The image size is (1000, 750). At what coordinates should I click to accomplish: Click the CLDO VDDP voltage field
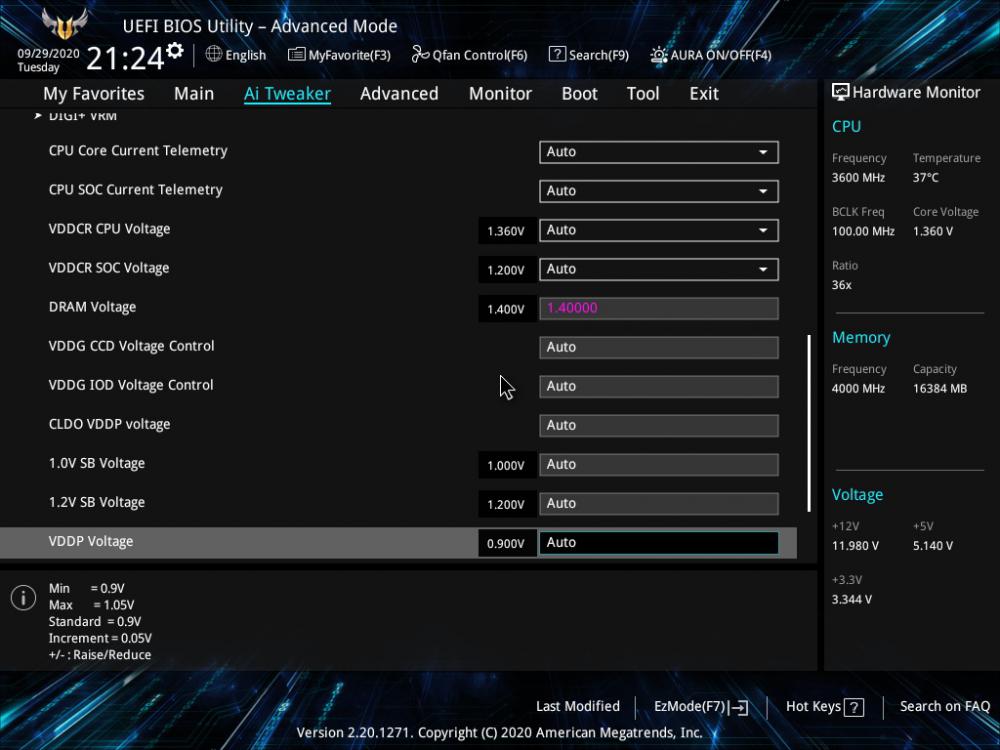(x=659, y=425)
